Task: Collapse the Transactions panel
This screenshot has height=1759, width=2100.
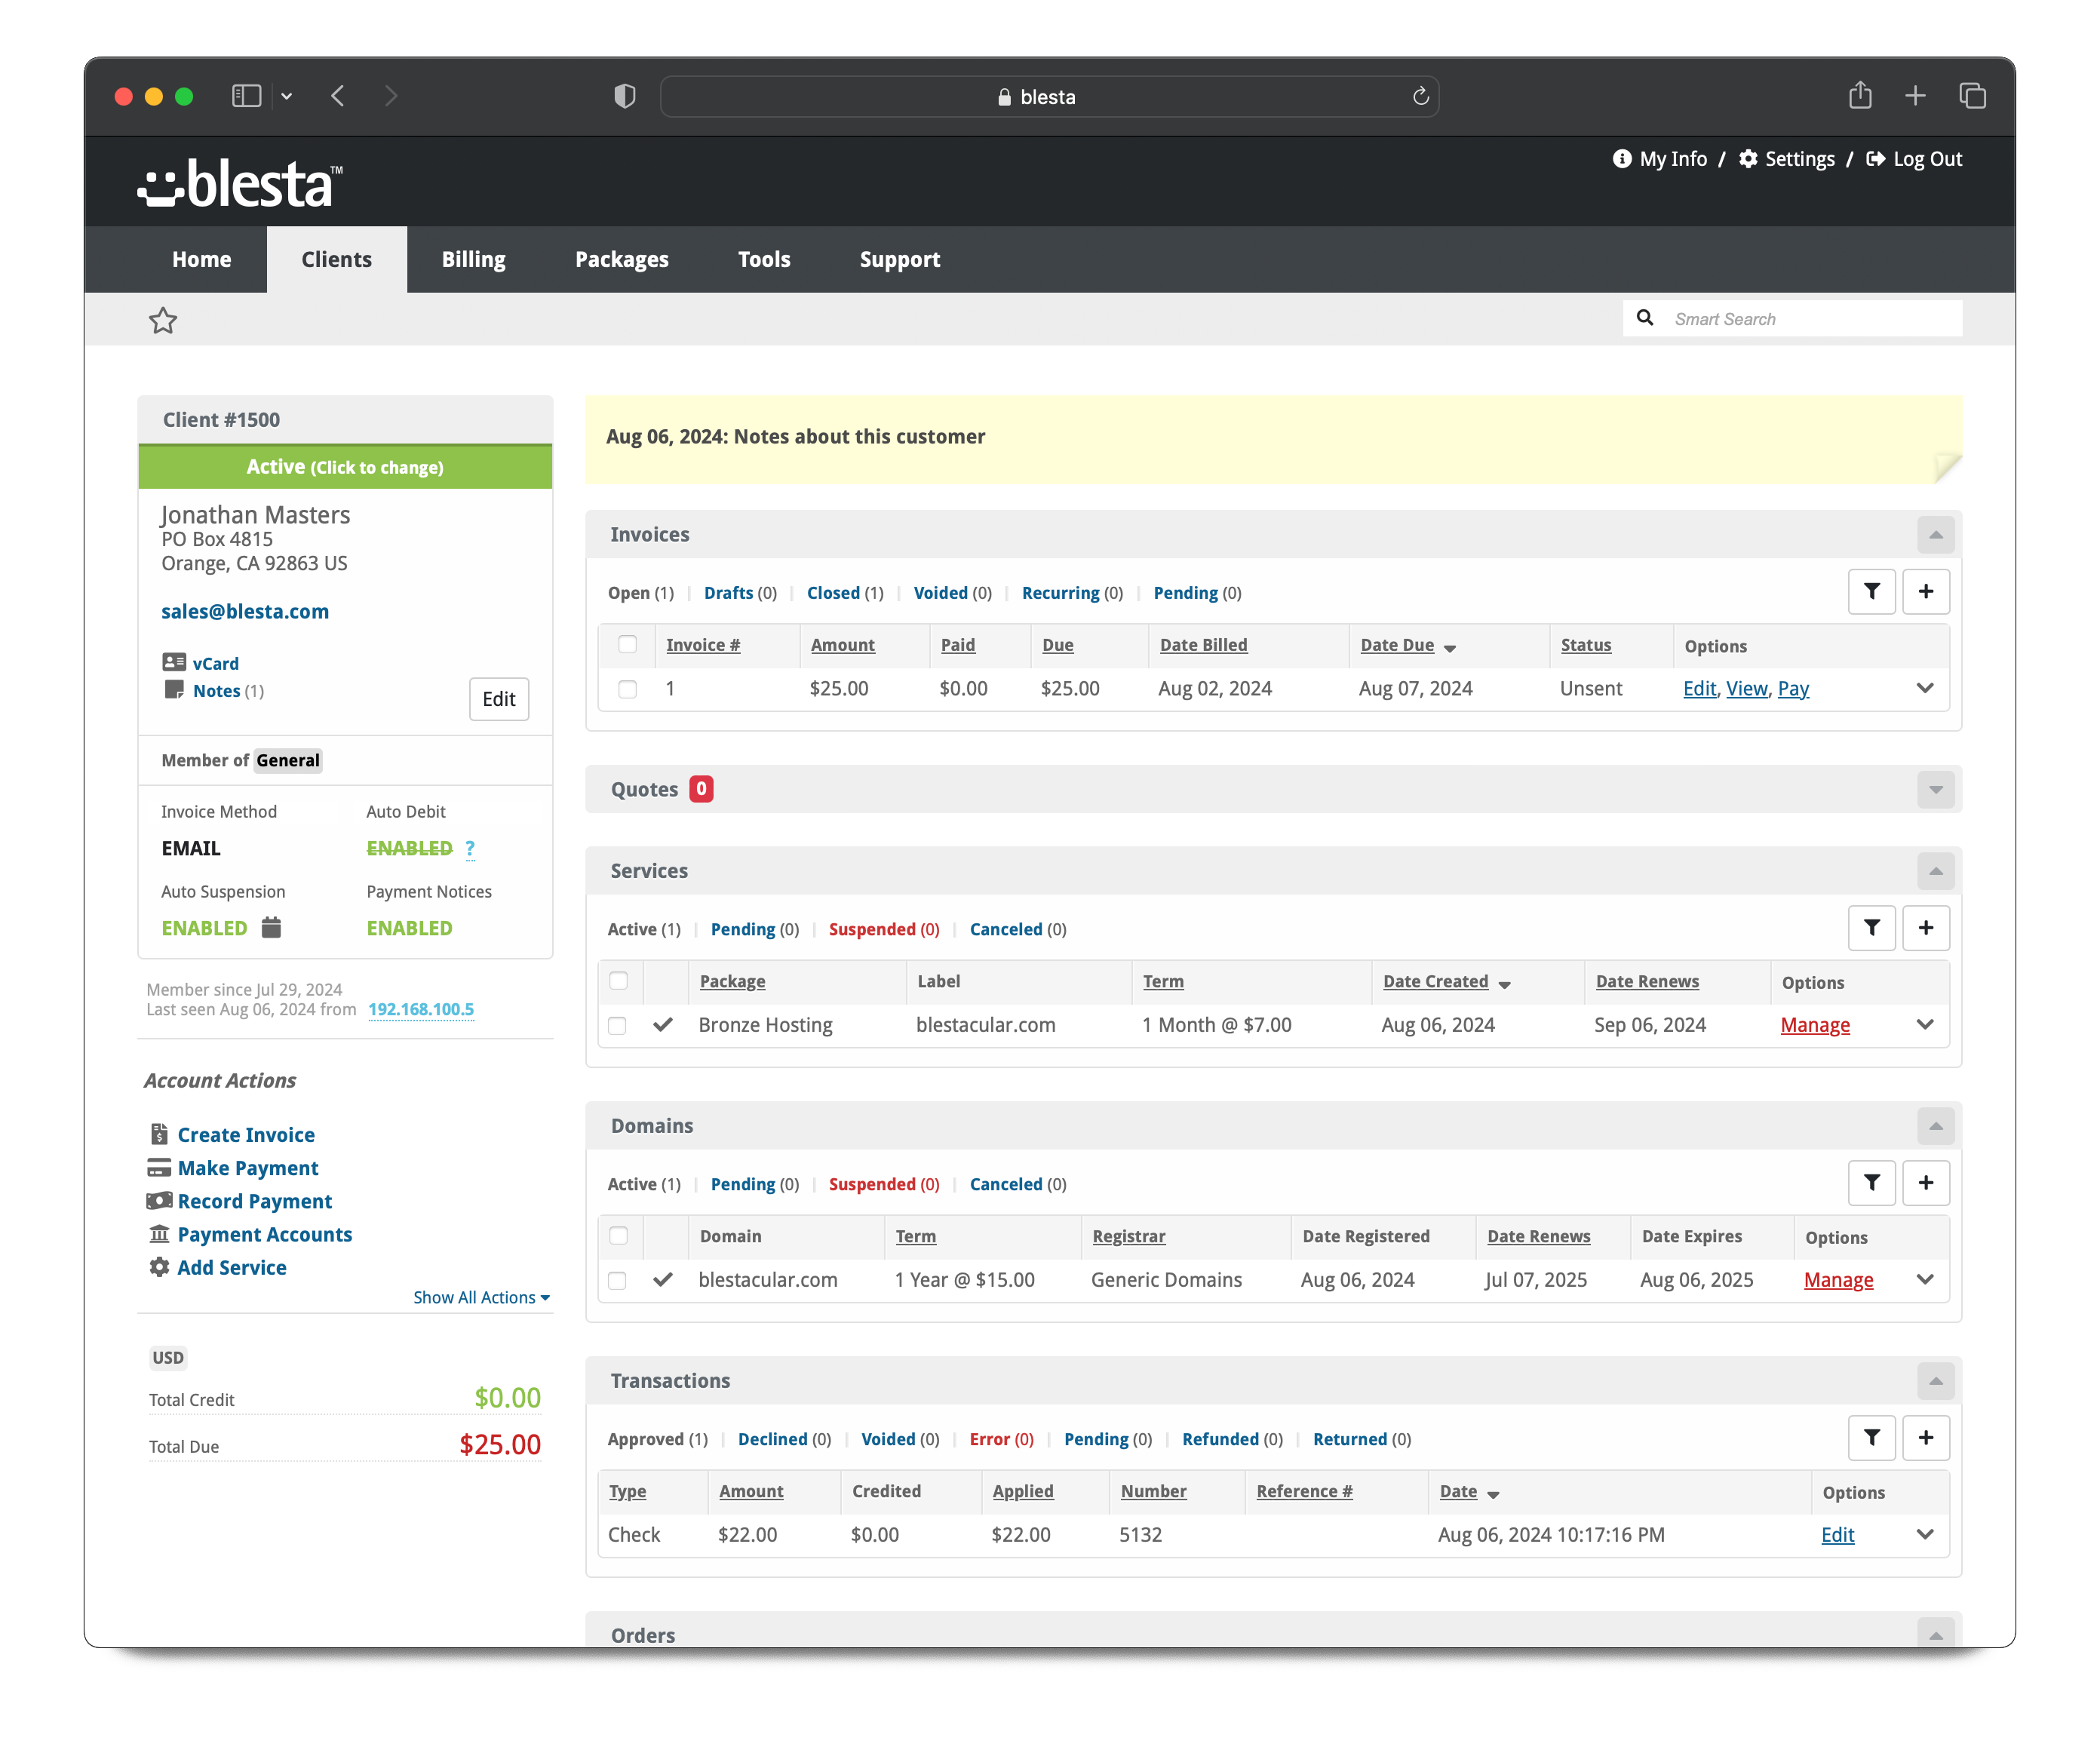Action: click(1936, 1381)
